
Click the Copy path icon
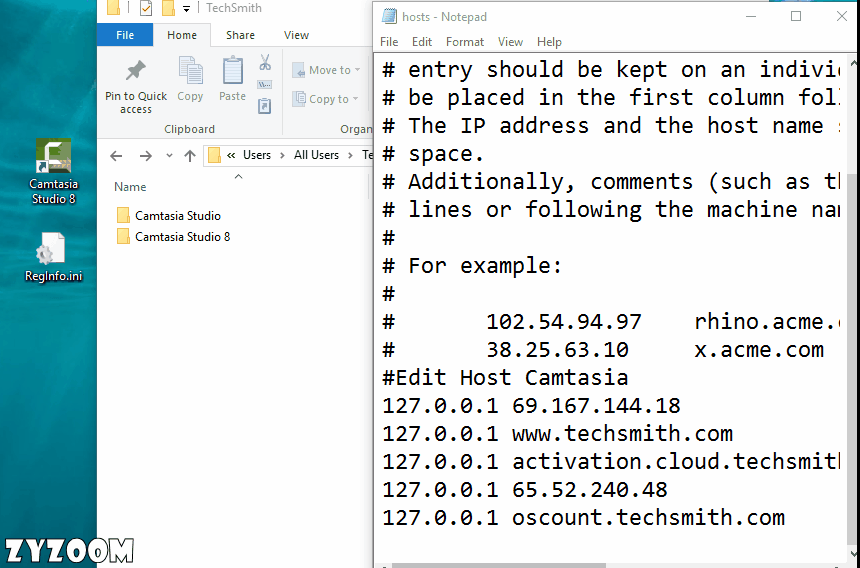coord(264,84)
